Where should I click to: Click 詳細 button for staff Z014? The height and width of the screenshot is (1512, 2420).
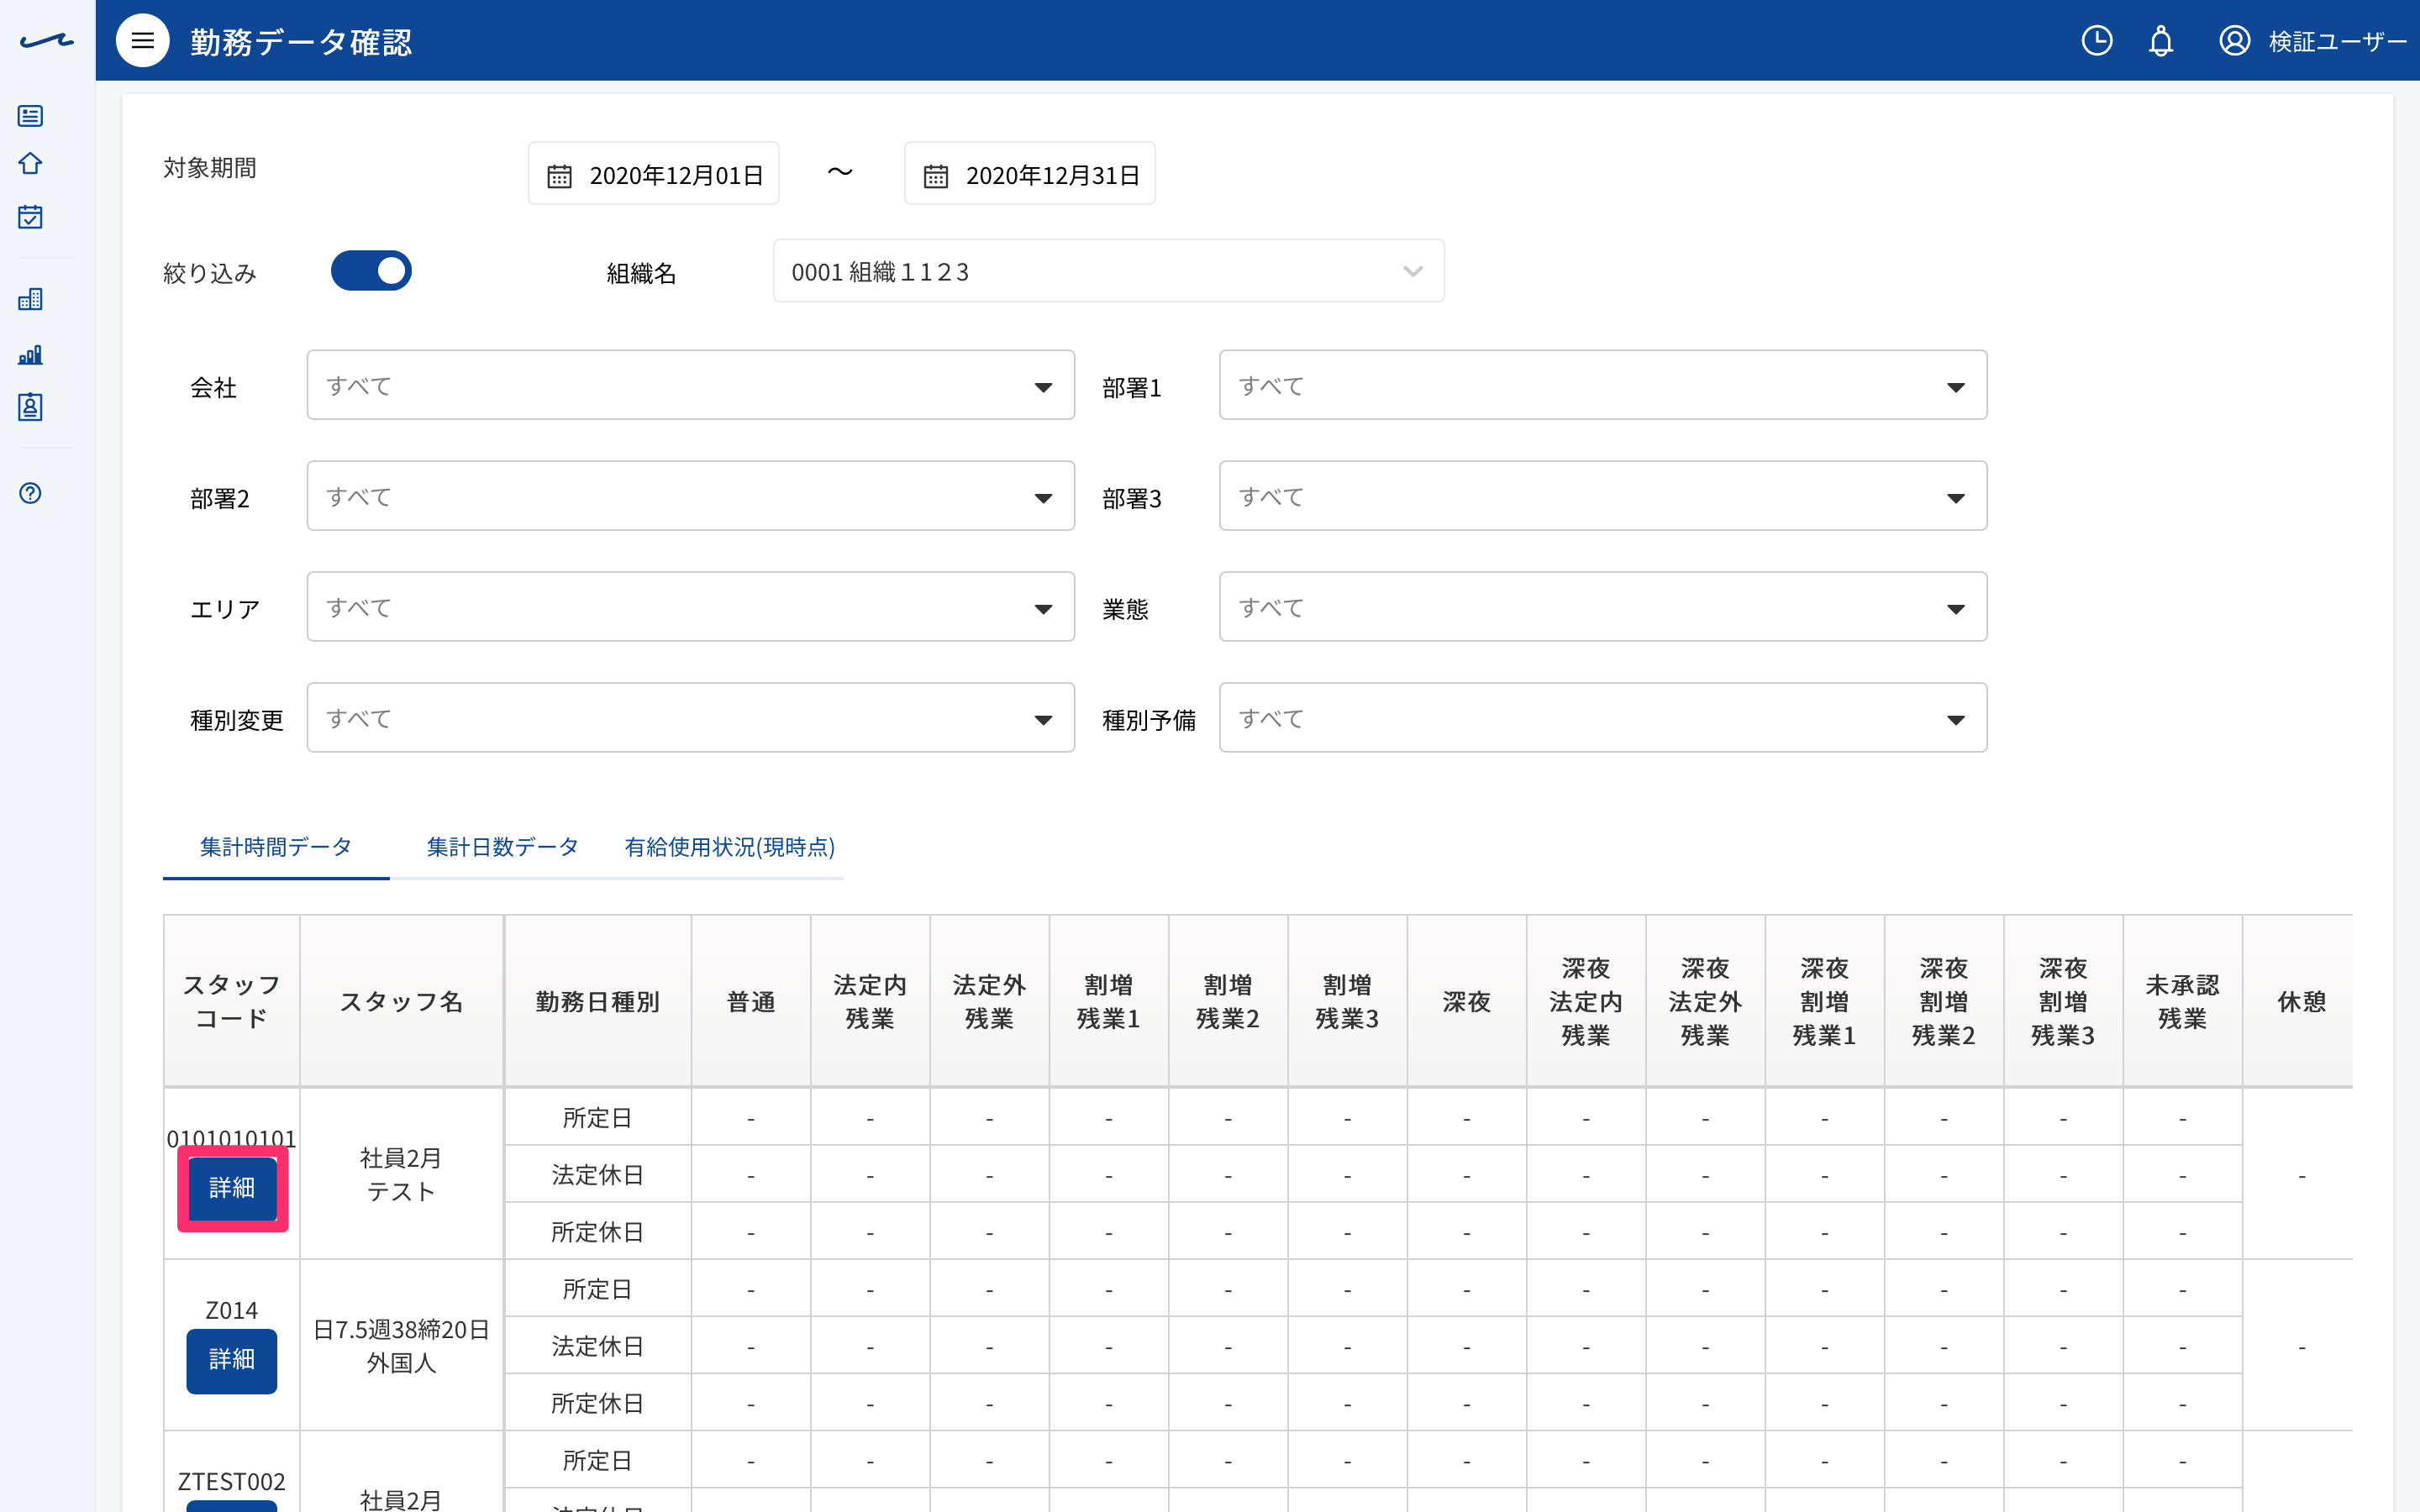232,1360
